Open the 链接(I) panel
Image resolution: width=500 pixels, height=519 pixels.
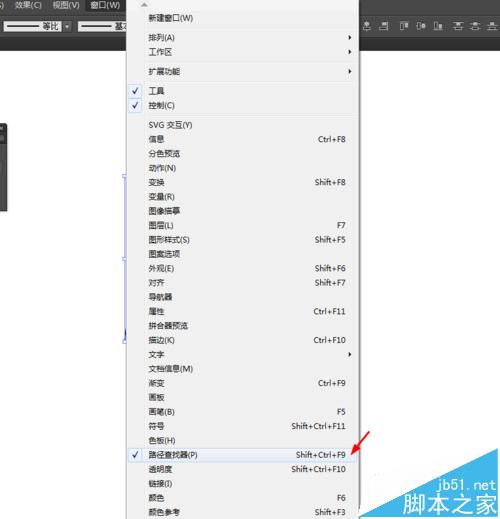click(243, 483)
